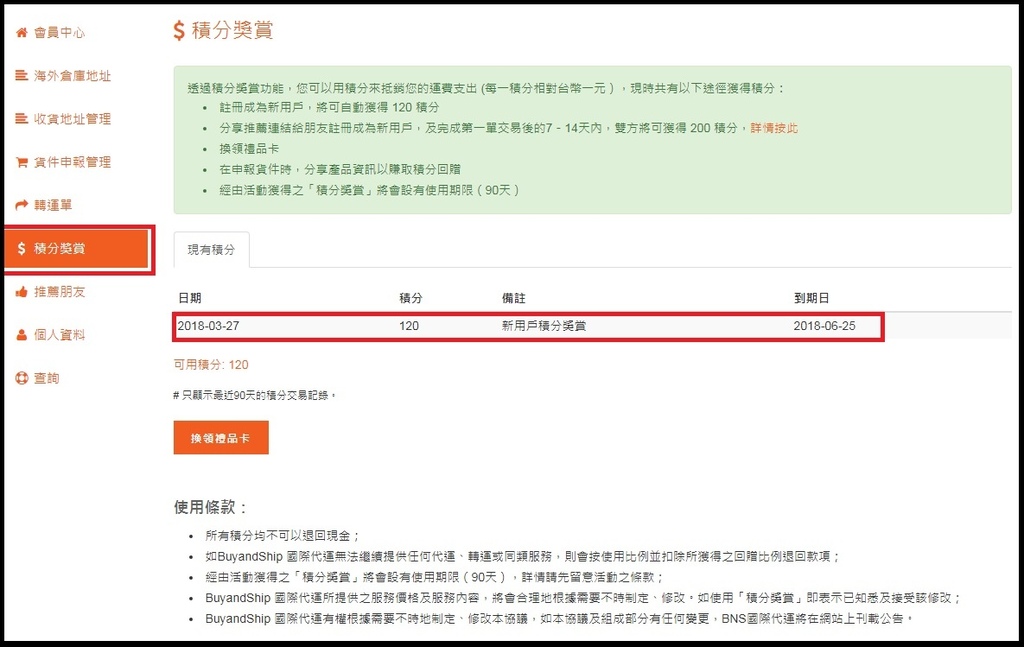Click the dollar icon in the page heading
1024x647 pixels.
(x=179, y=31)
